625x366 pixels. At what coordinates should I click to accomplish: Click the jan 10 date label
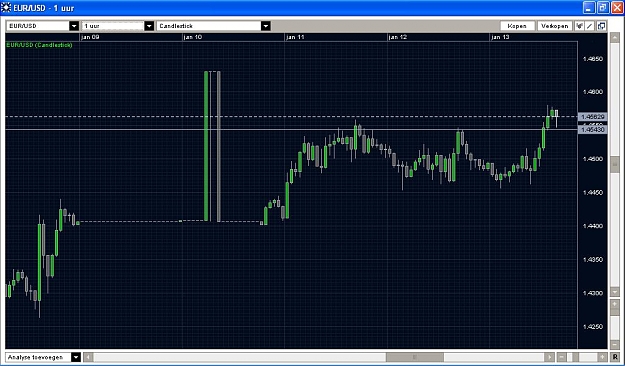(193, 37)
